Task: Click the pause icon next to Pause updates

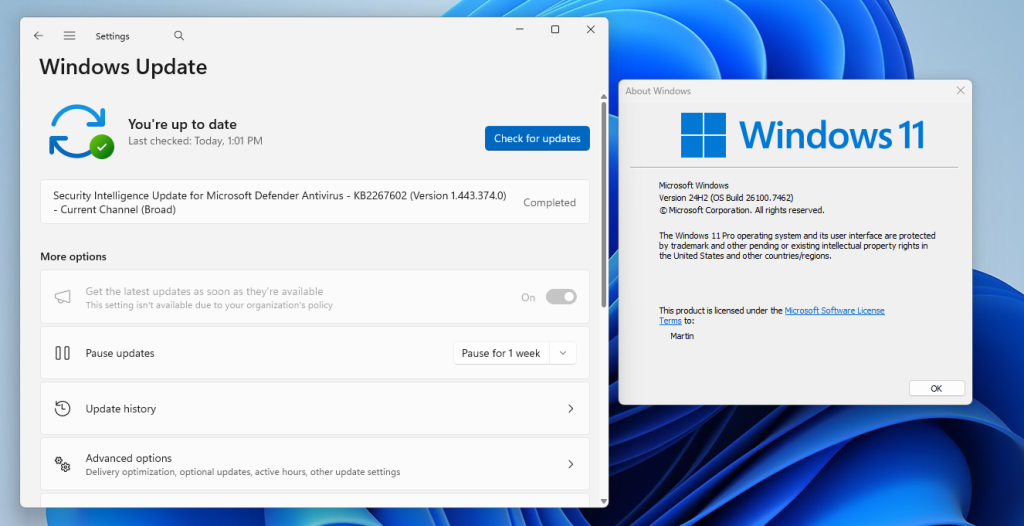Action: coord(62,353)
